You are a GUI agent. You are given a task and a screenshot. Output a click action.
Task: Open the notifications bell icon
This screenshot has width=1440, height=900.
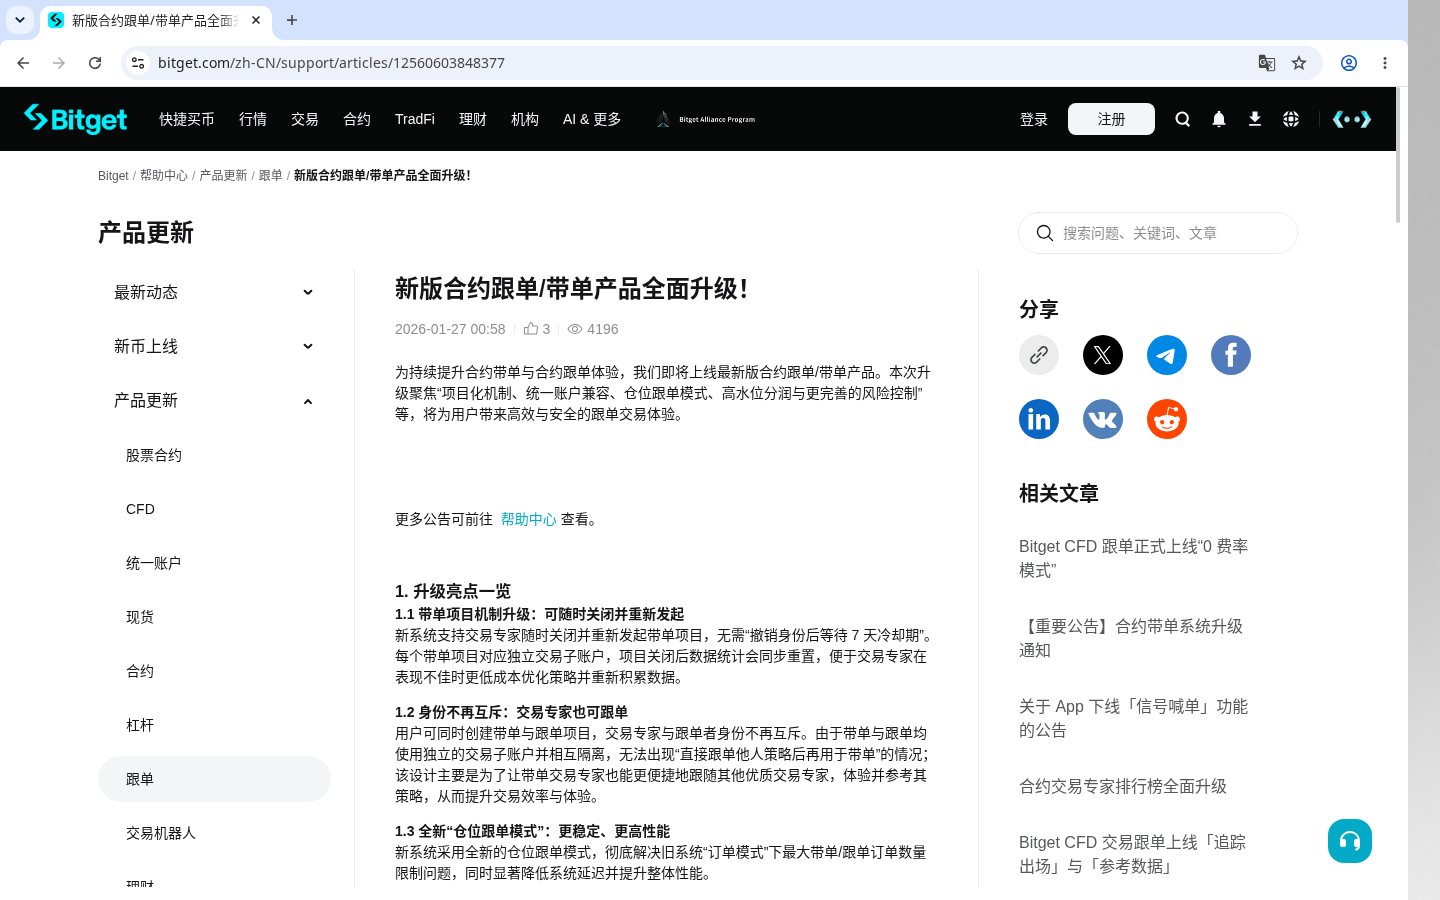(1218, 119)
